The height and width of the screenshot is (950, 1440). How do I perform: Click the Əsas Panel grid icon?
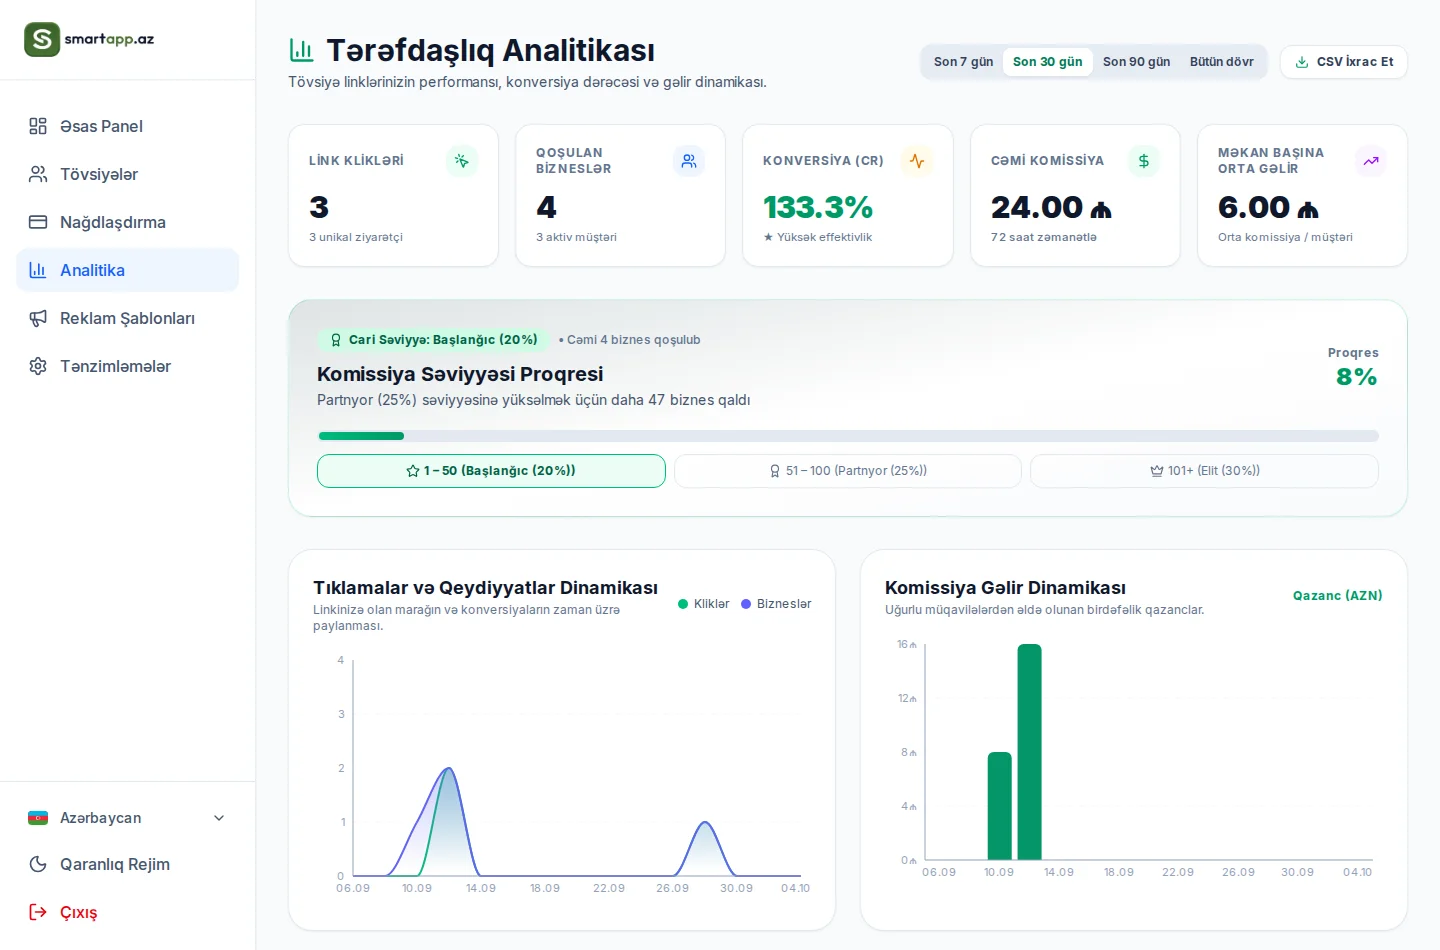pos(38,126)
